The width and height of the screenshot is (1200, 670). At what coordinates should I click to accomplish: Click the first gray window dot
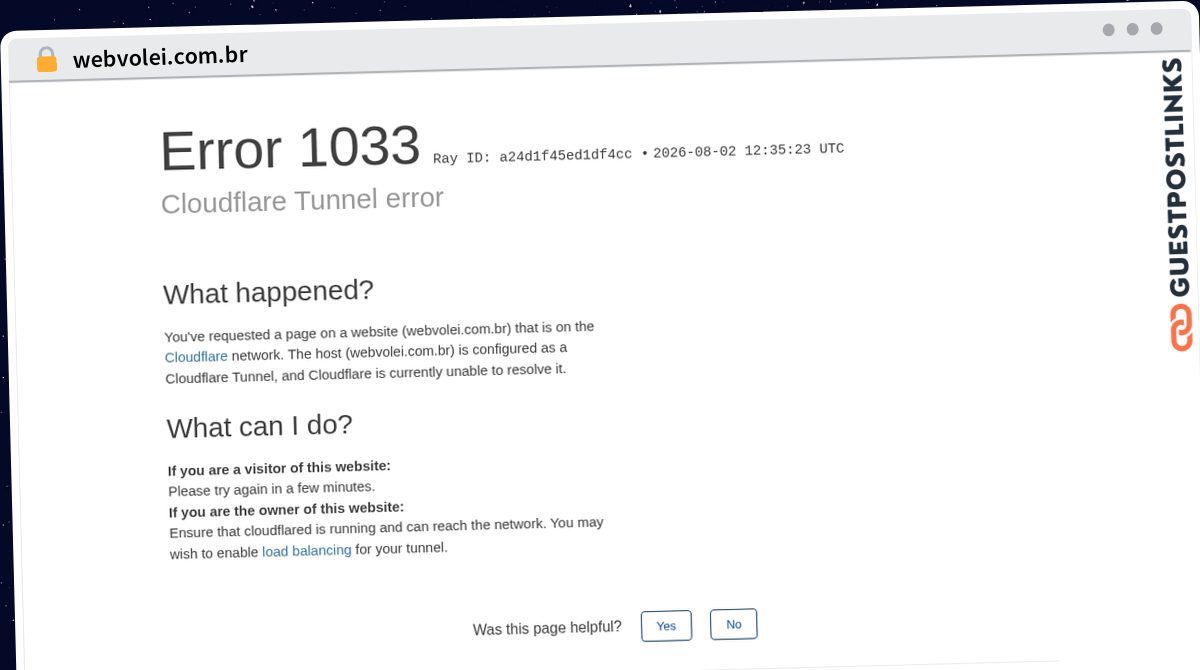(x=1108, y=30)
